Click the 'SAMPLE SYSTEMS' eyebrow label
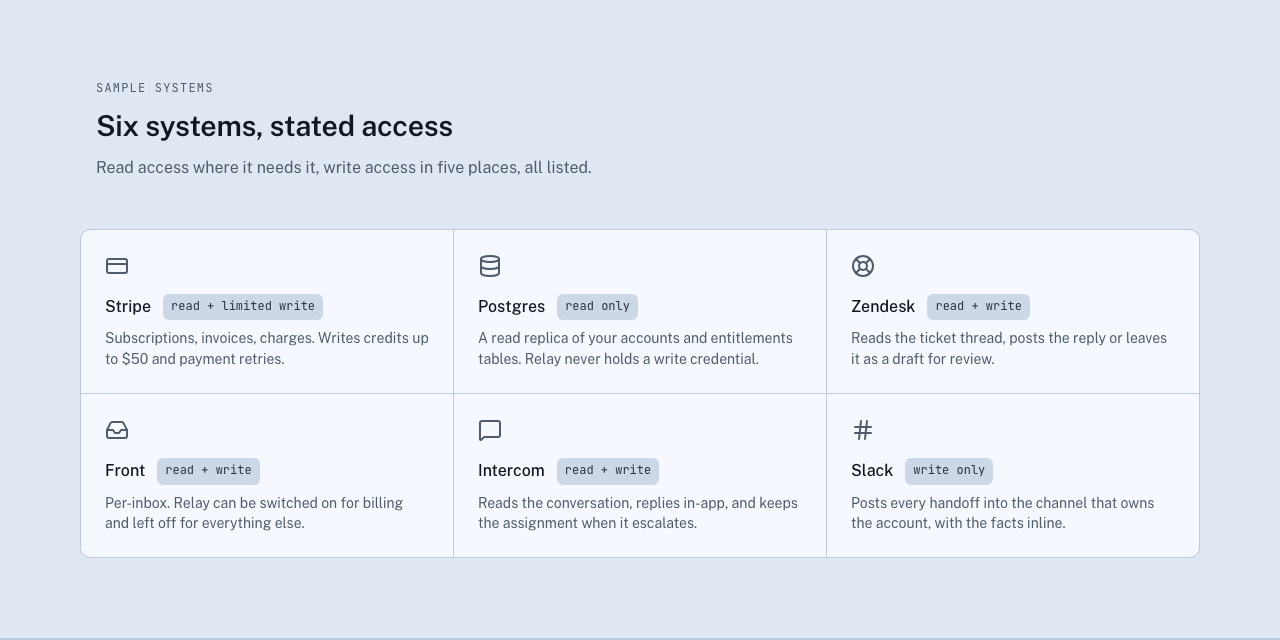This screenshot has height=640, width=1280. click(x=155, y=88)
